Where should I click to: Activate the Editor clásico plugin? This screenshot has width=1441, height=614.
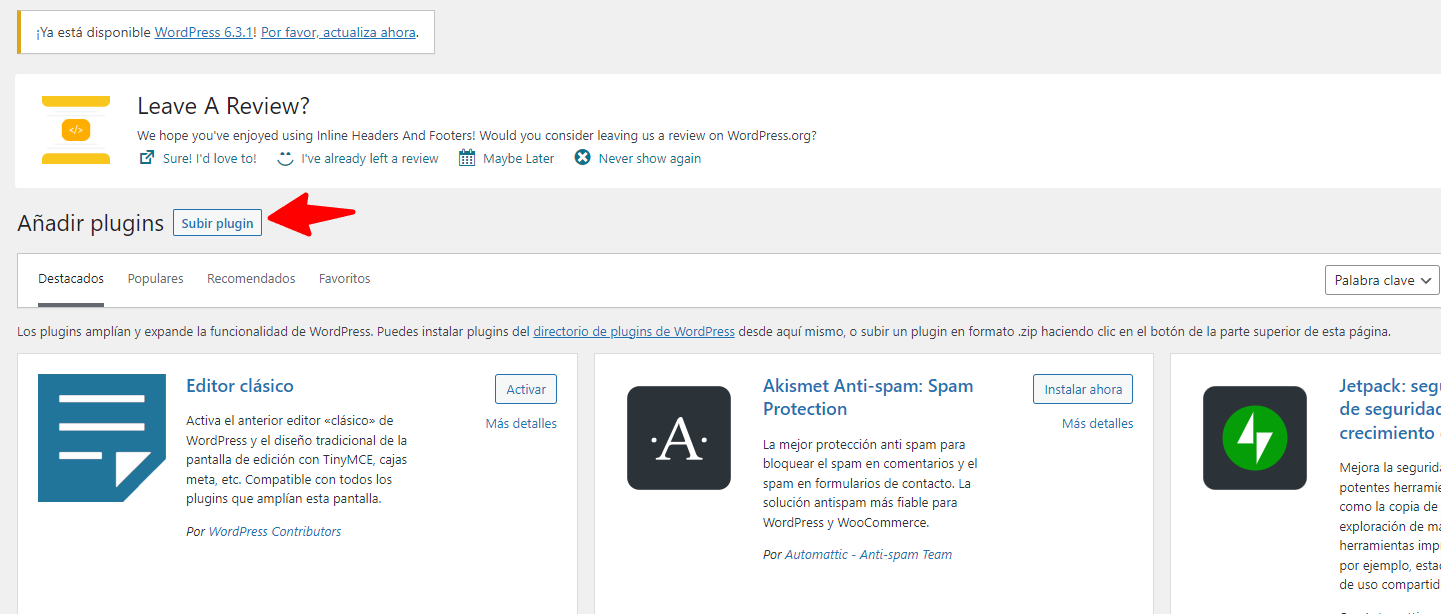(x=526, y=389)
